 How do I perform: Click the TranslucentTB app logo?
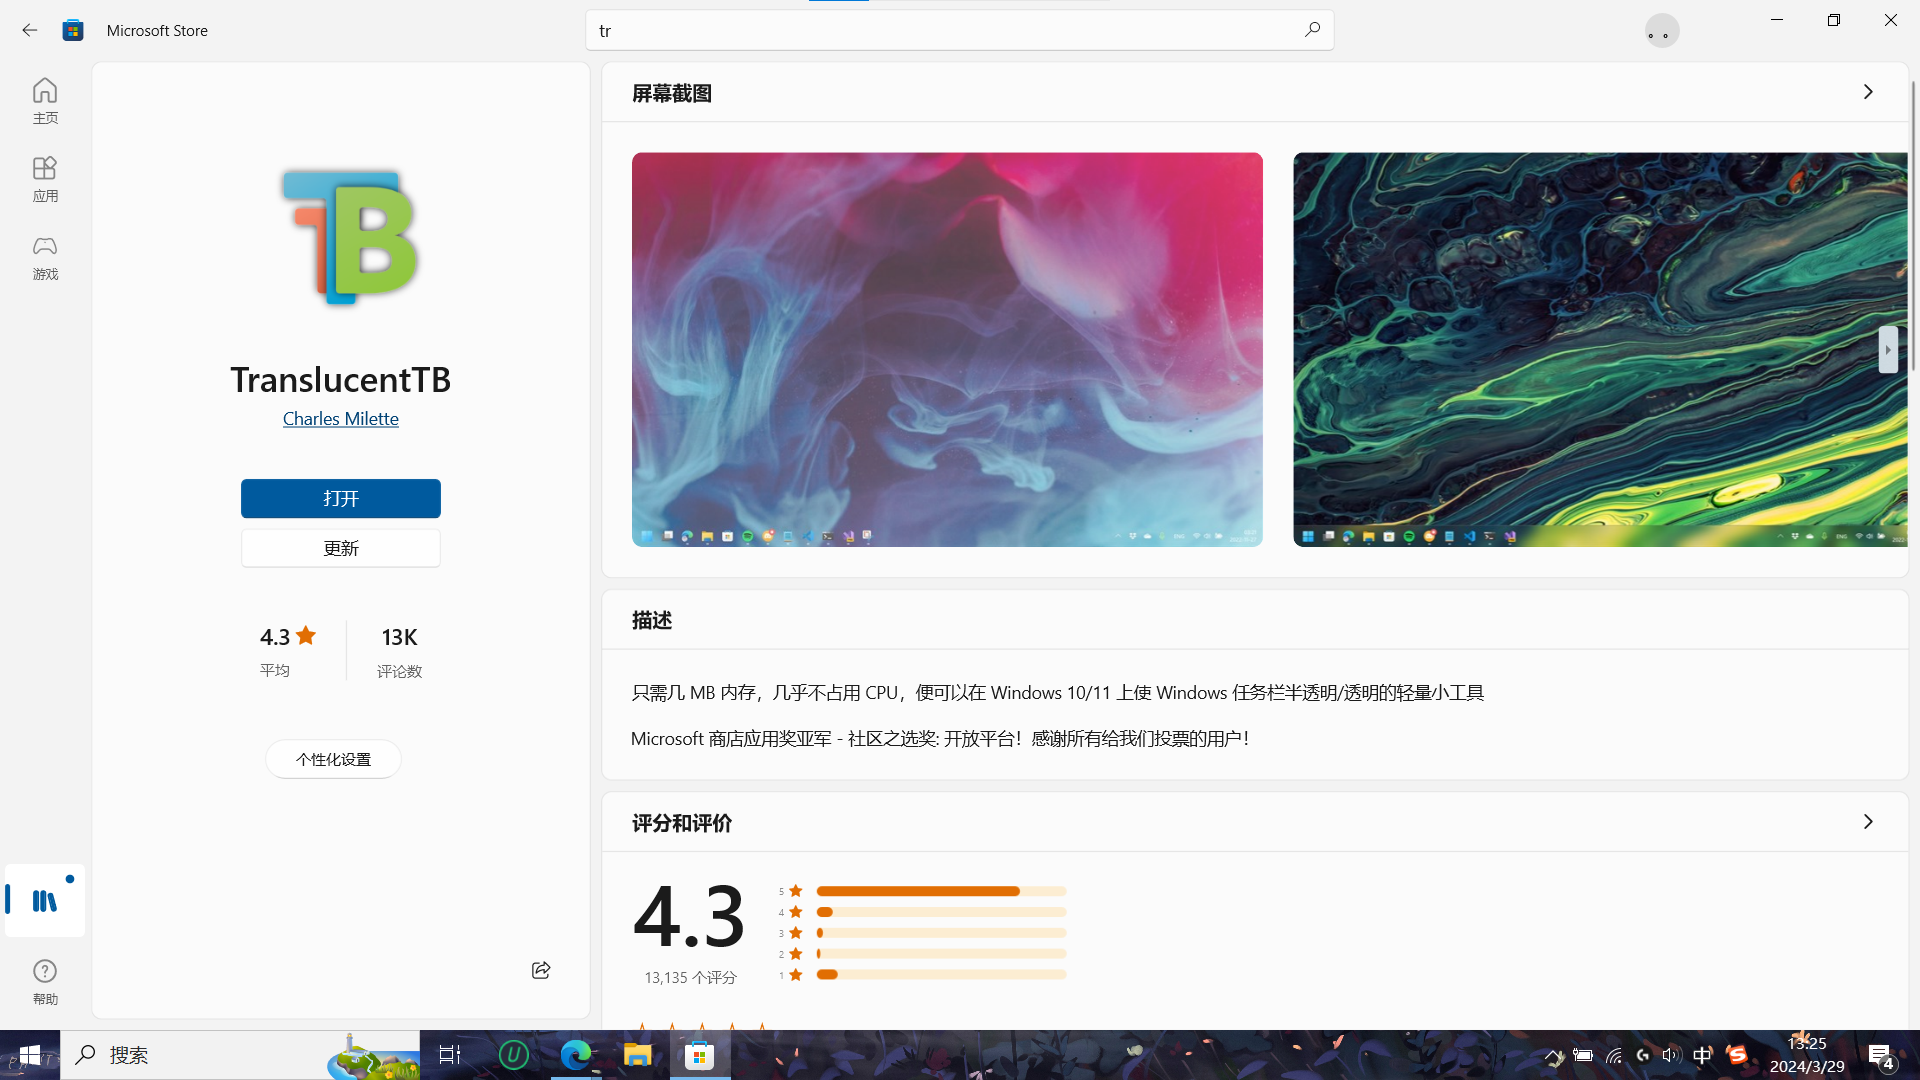coord(349,237)
